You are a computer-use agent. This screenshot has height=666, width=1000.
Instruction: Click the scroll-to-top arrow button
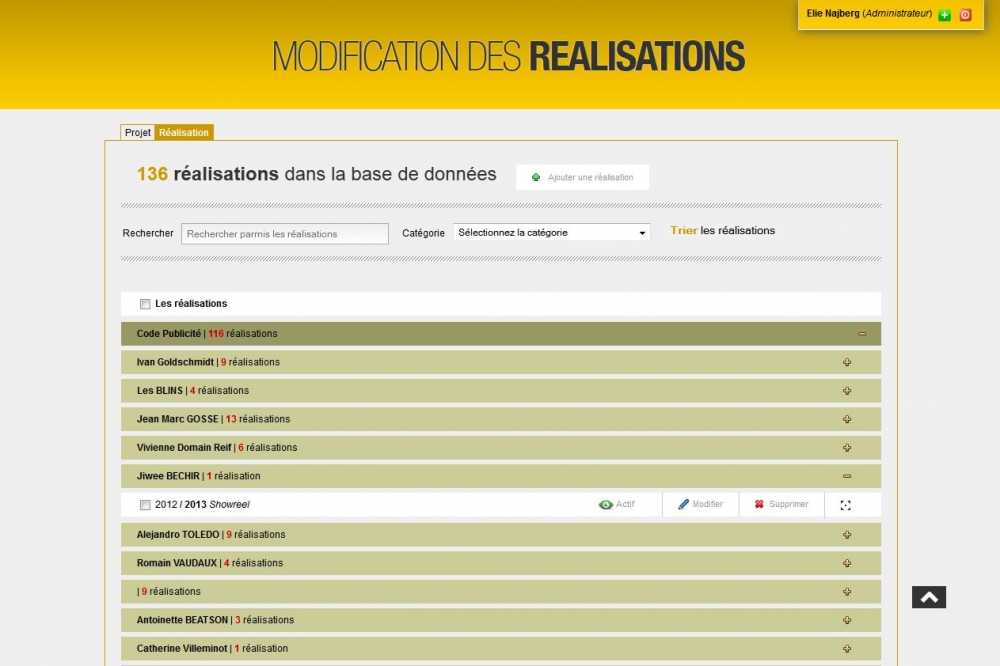(928, 597)
